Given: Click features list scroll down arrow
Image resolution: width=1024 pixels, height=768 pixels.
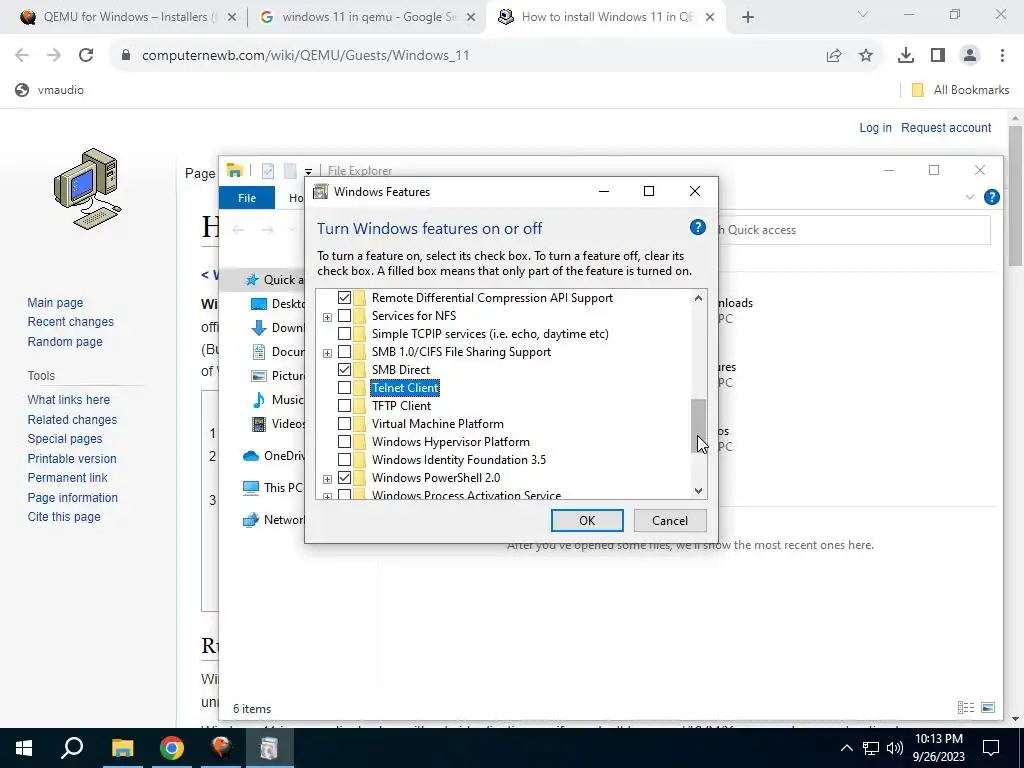Looking at the screenshot, I should coord(698,490).
